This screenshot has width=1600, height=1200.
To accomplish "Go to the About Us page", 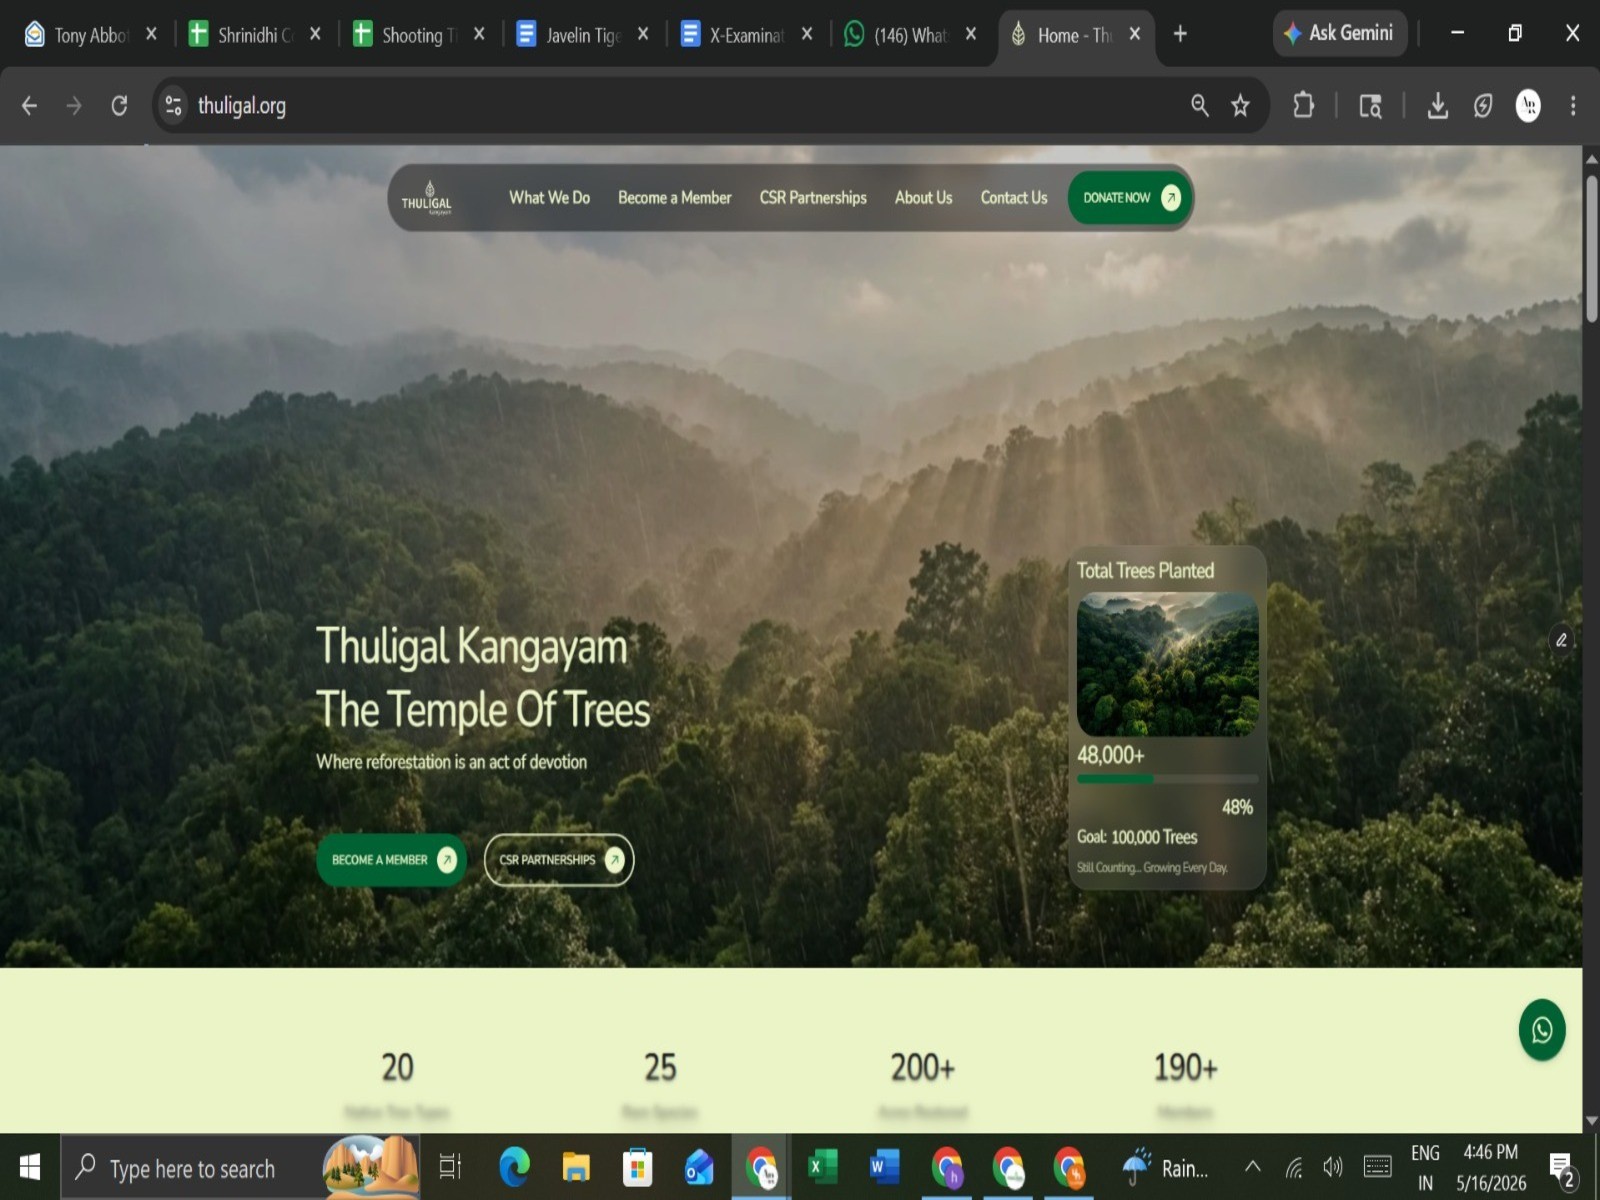I will coord(923,198).
